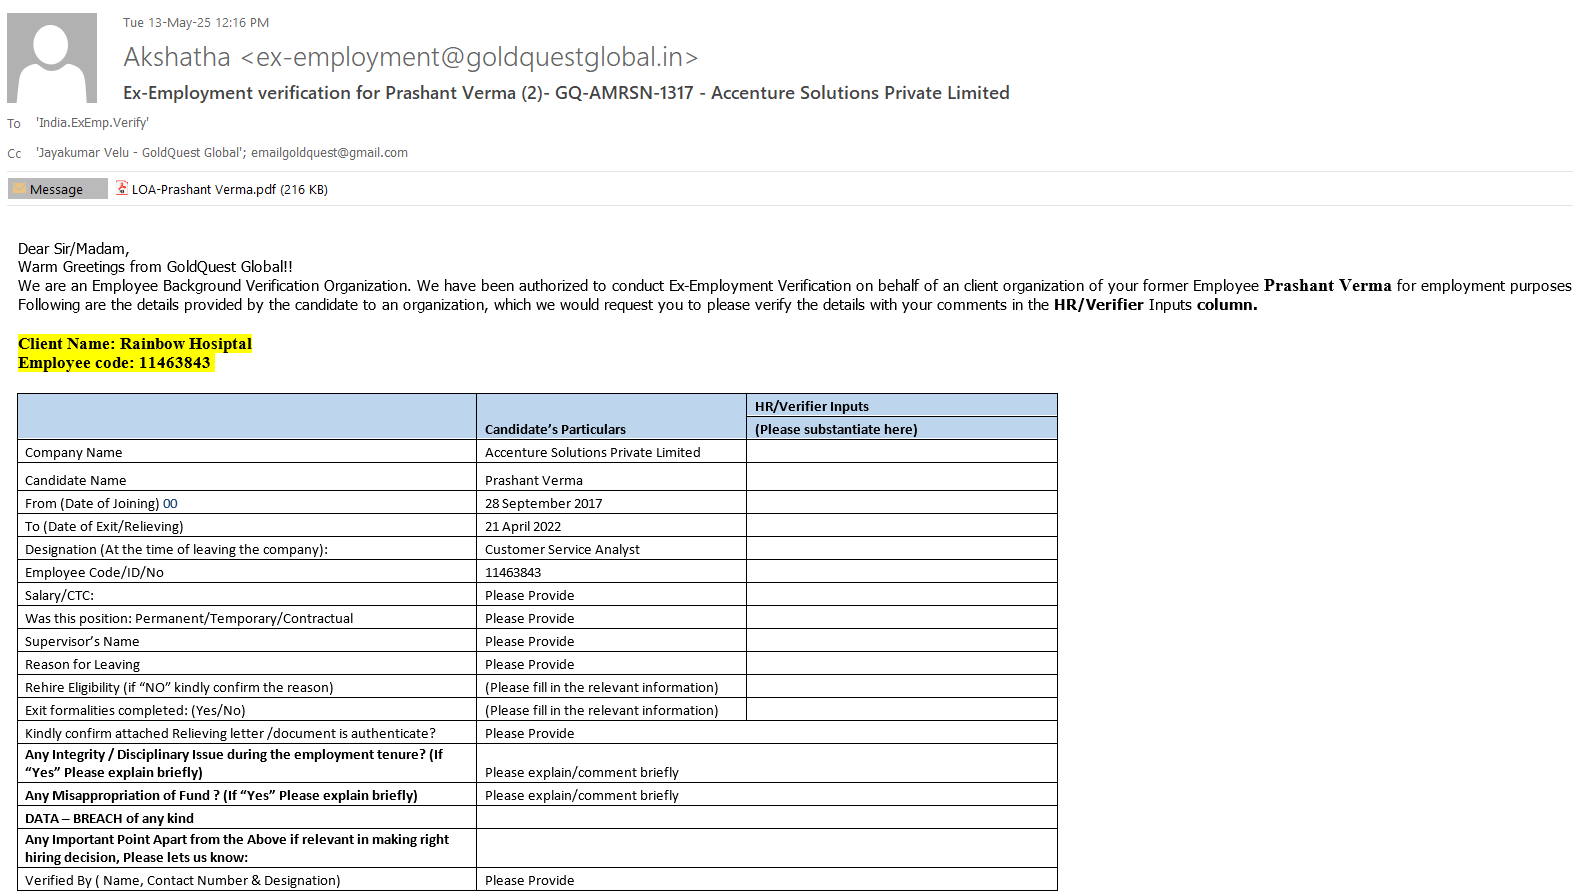Click 'Please Provide' in Reason for Leaving row
1573x891 pixels.
pyautogui.click(x=529, y=664)
